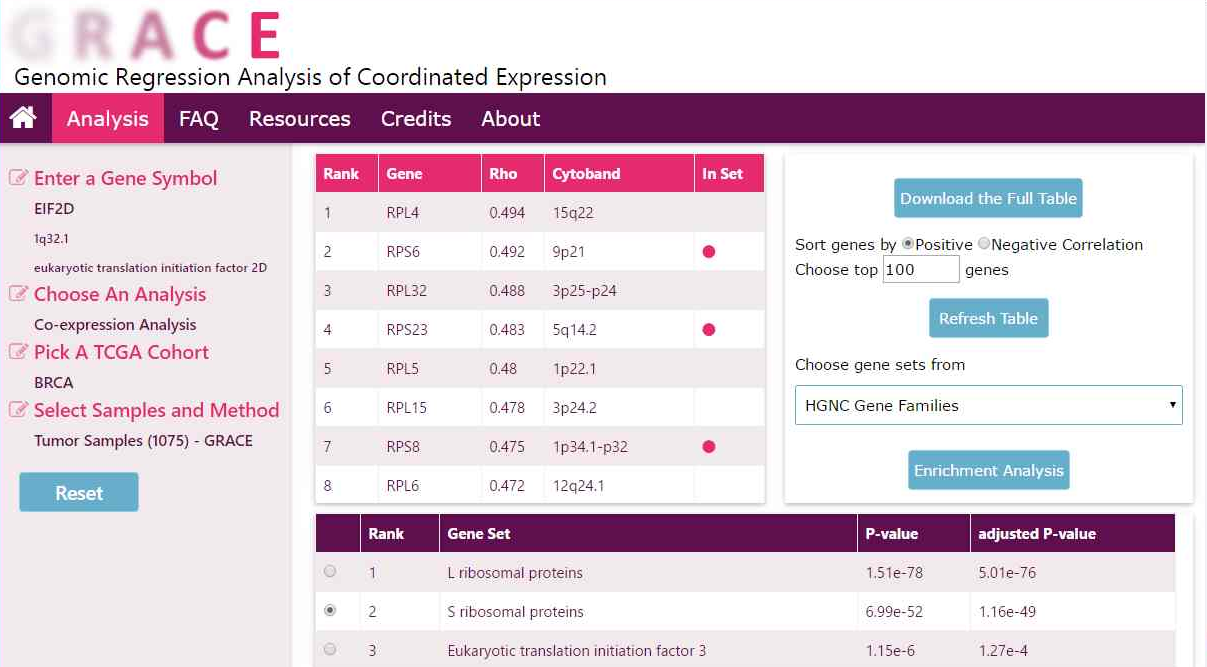Click edit icon beside Select Samples and Method

[x=18, y=410]
